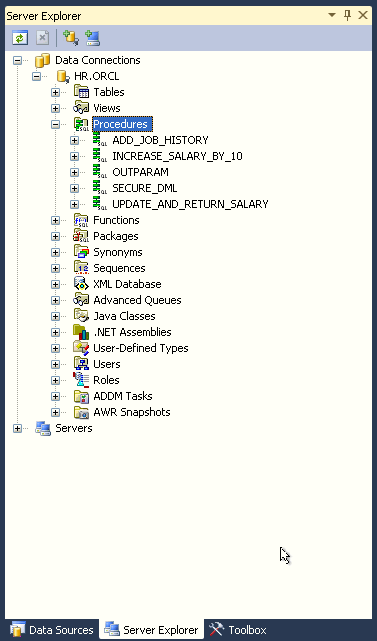The height and width of the screenshot is (641, 377).
Task: Expand the INCREASE_SALARY_BY_10 procedure
Action: point(74,156)
